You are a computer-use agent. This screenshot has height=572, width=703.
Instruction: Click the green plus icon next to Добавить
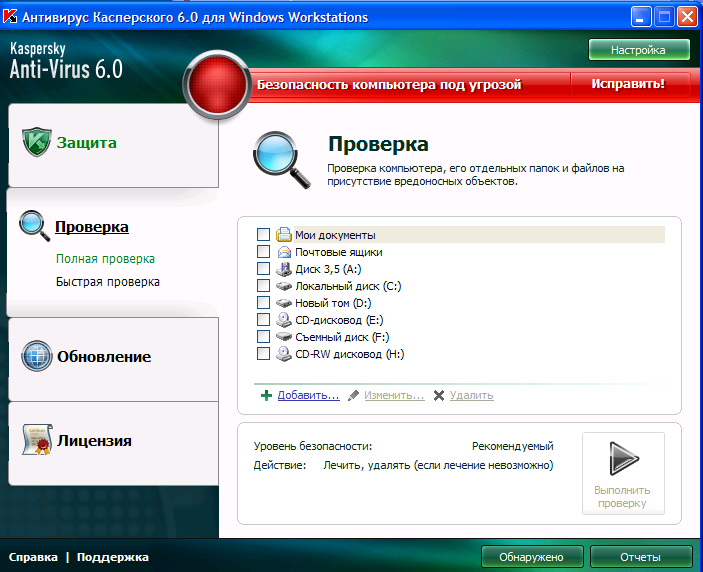point(266,395)
